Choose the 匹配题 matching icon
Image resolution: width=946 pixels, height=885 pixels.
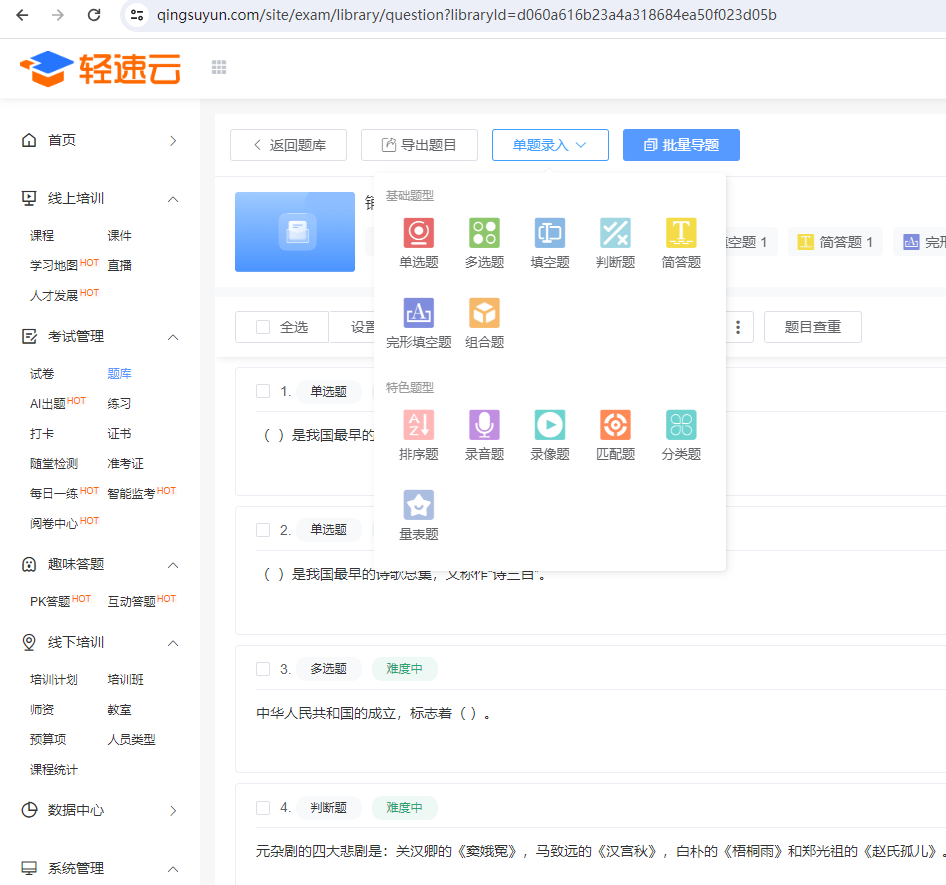point(615,425)
